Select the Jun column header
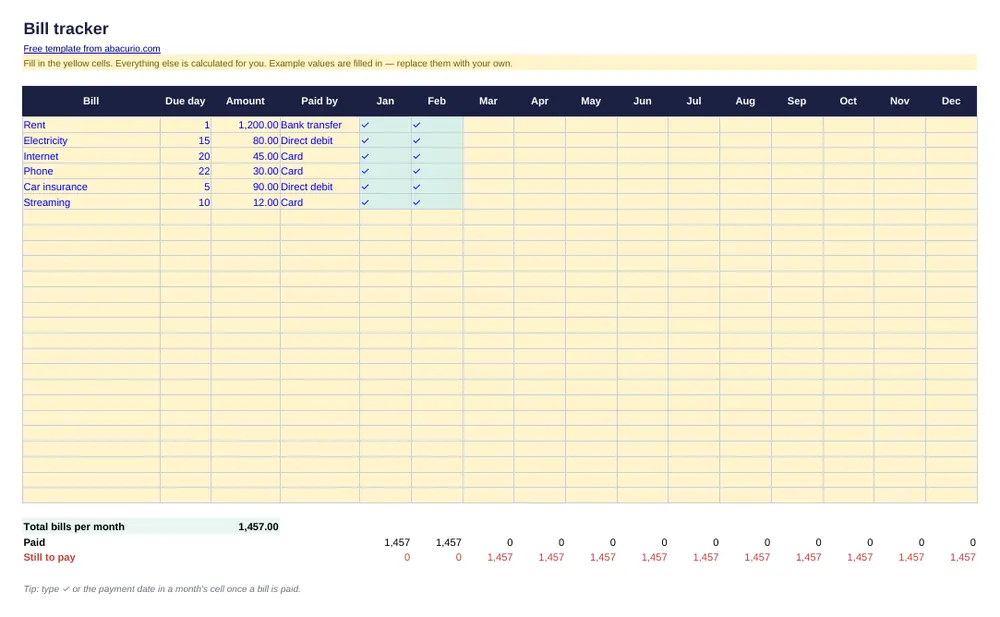Viewport: 1000px width, 617px height. [642, 101]
